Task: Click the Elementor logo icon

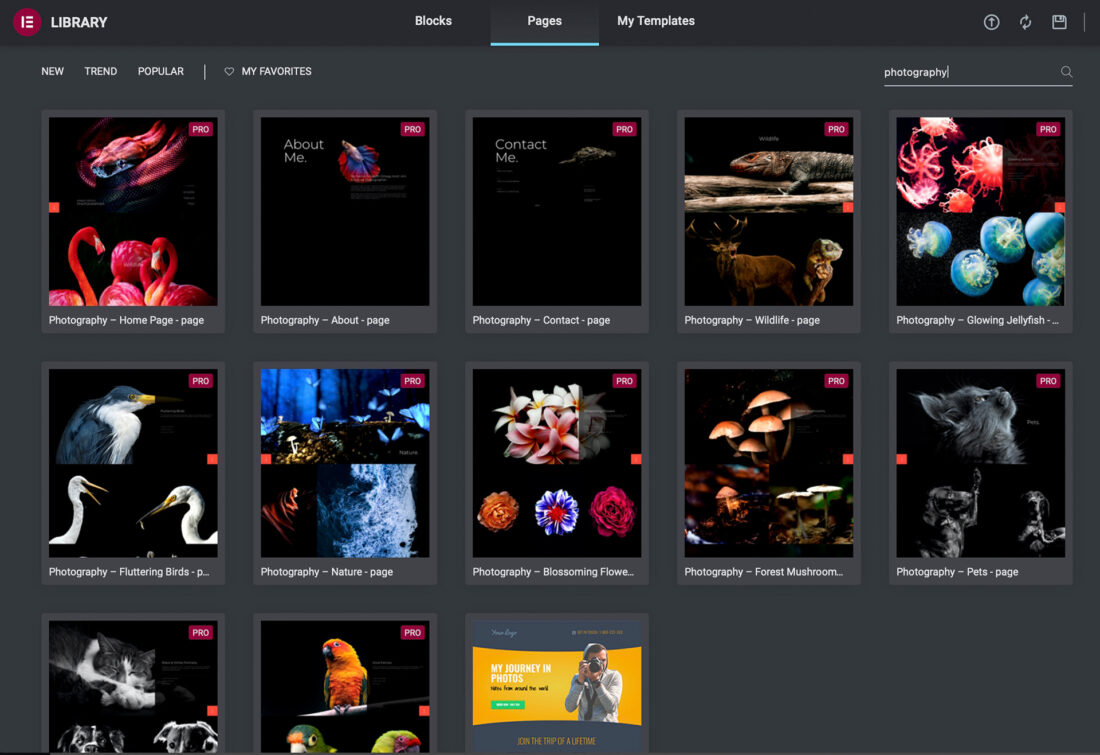Action: [27, 22]
